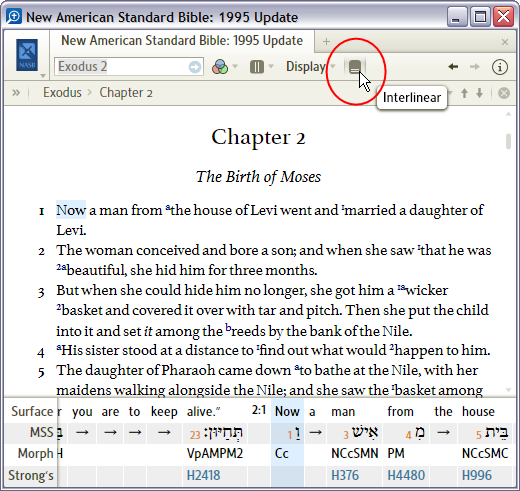Open Strong's number H2418

pyautogui.click(x=203, y=476)
